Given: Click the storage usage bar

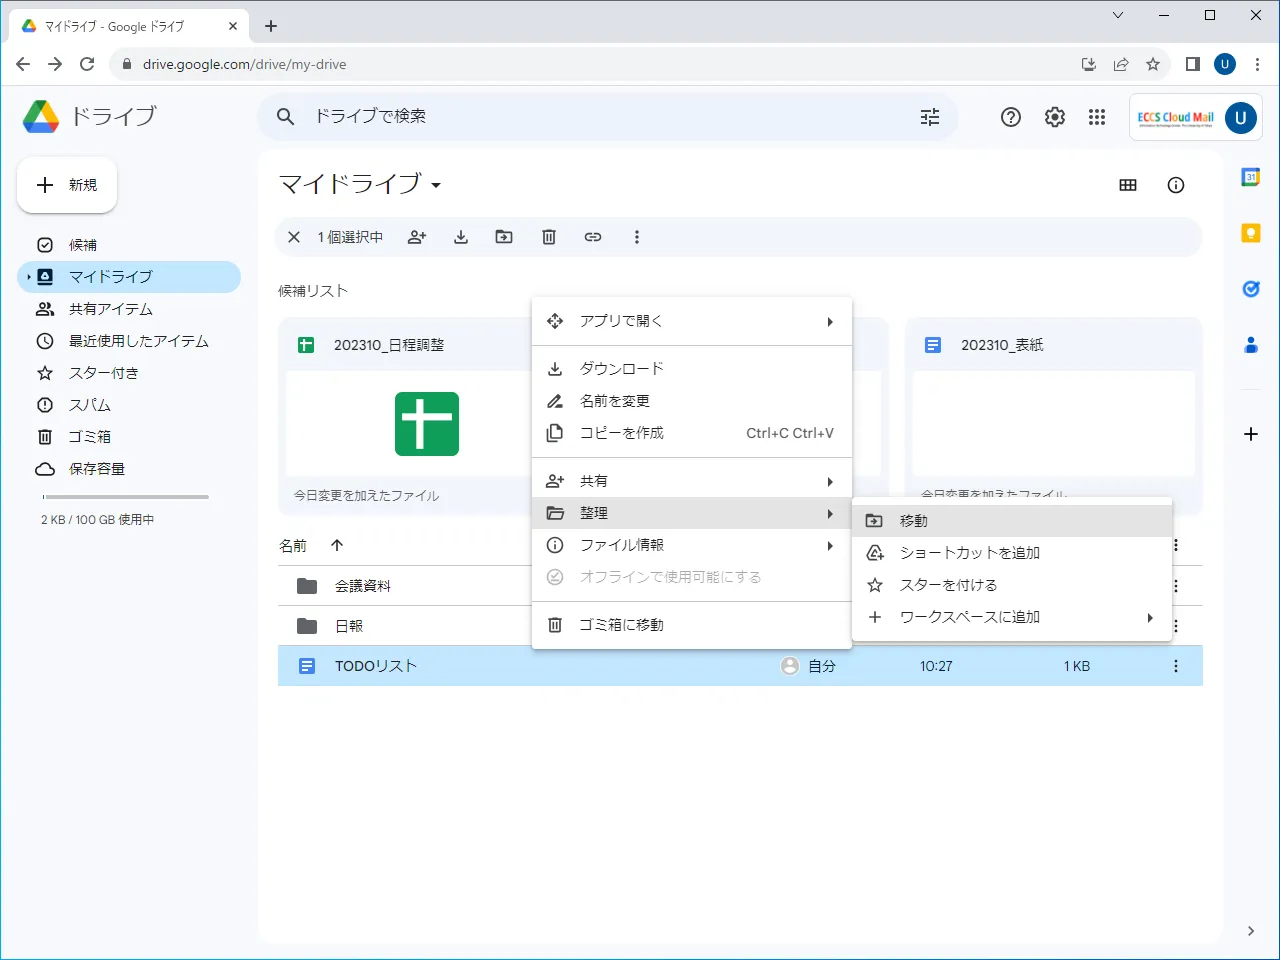Looking at the screenshot, I should click(125, 497).
